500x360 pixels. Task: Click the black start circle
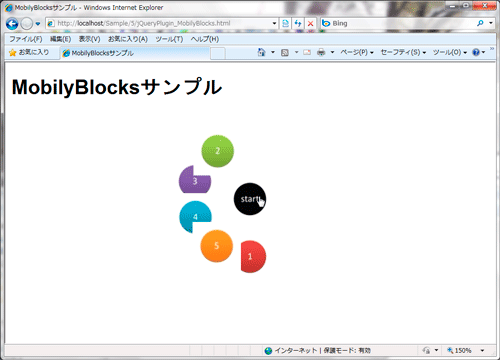250,199
